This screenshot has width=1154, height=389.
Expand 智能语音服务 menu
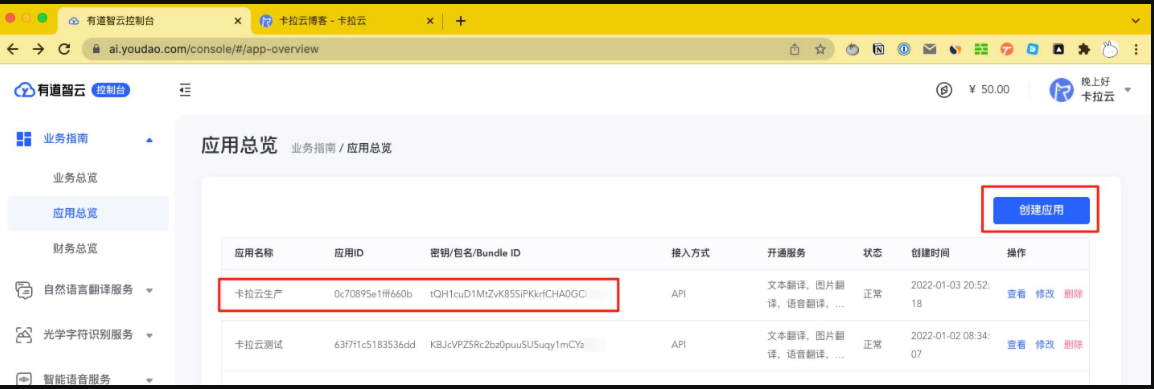pyautogui.click(x=150, y=380)
